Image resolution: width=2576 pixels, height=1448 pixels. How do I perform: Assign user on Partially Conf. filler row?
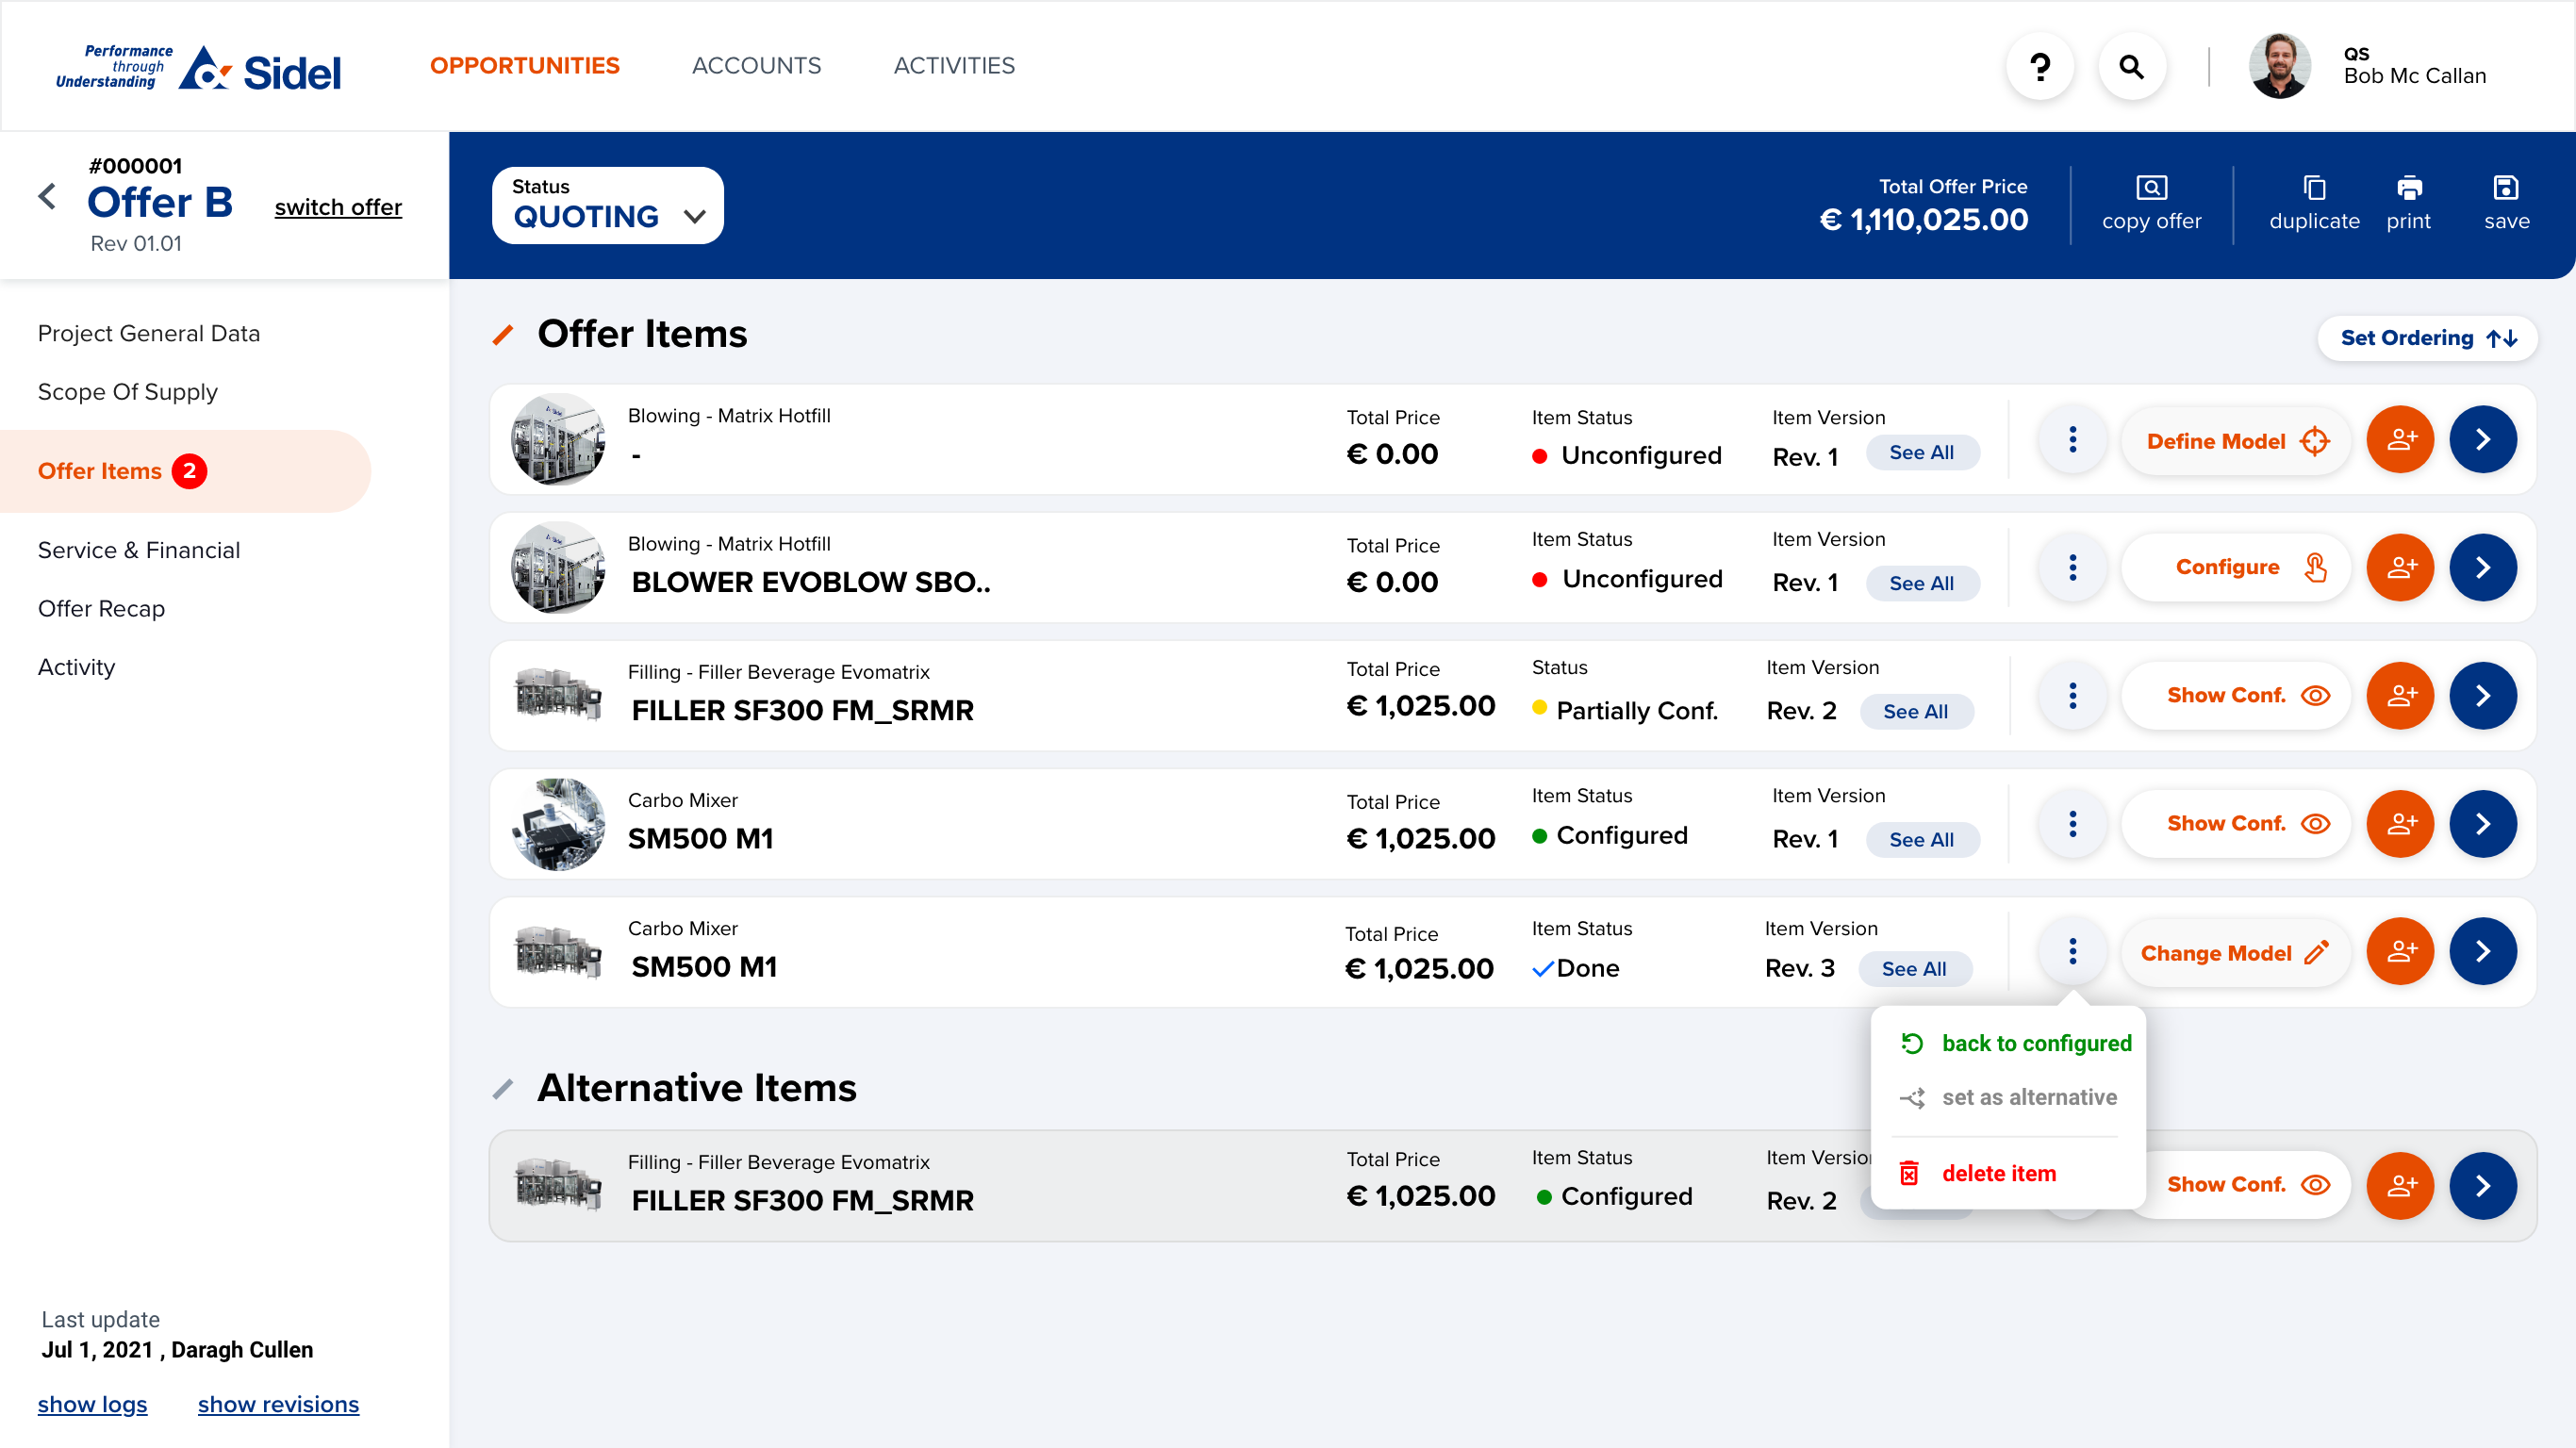[2399, 695]
